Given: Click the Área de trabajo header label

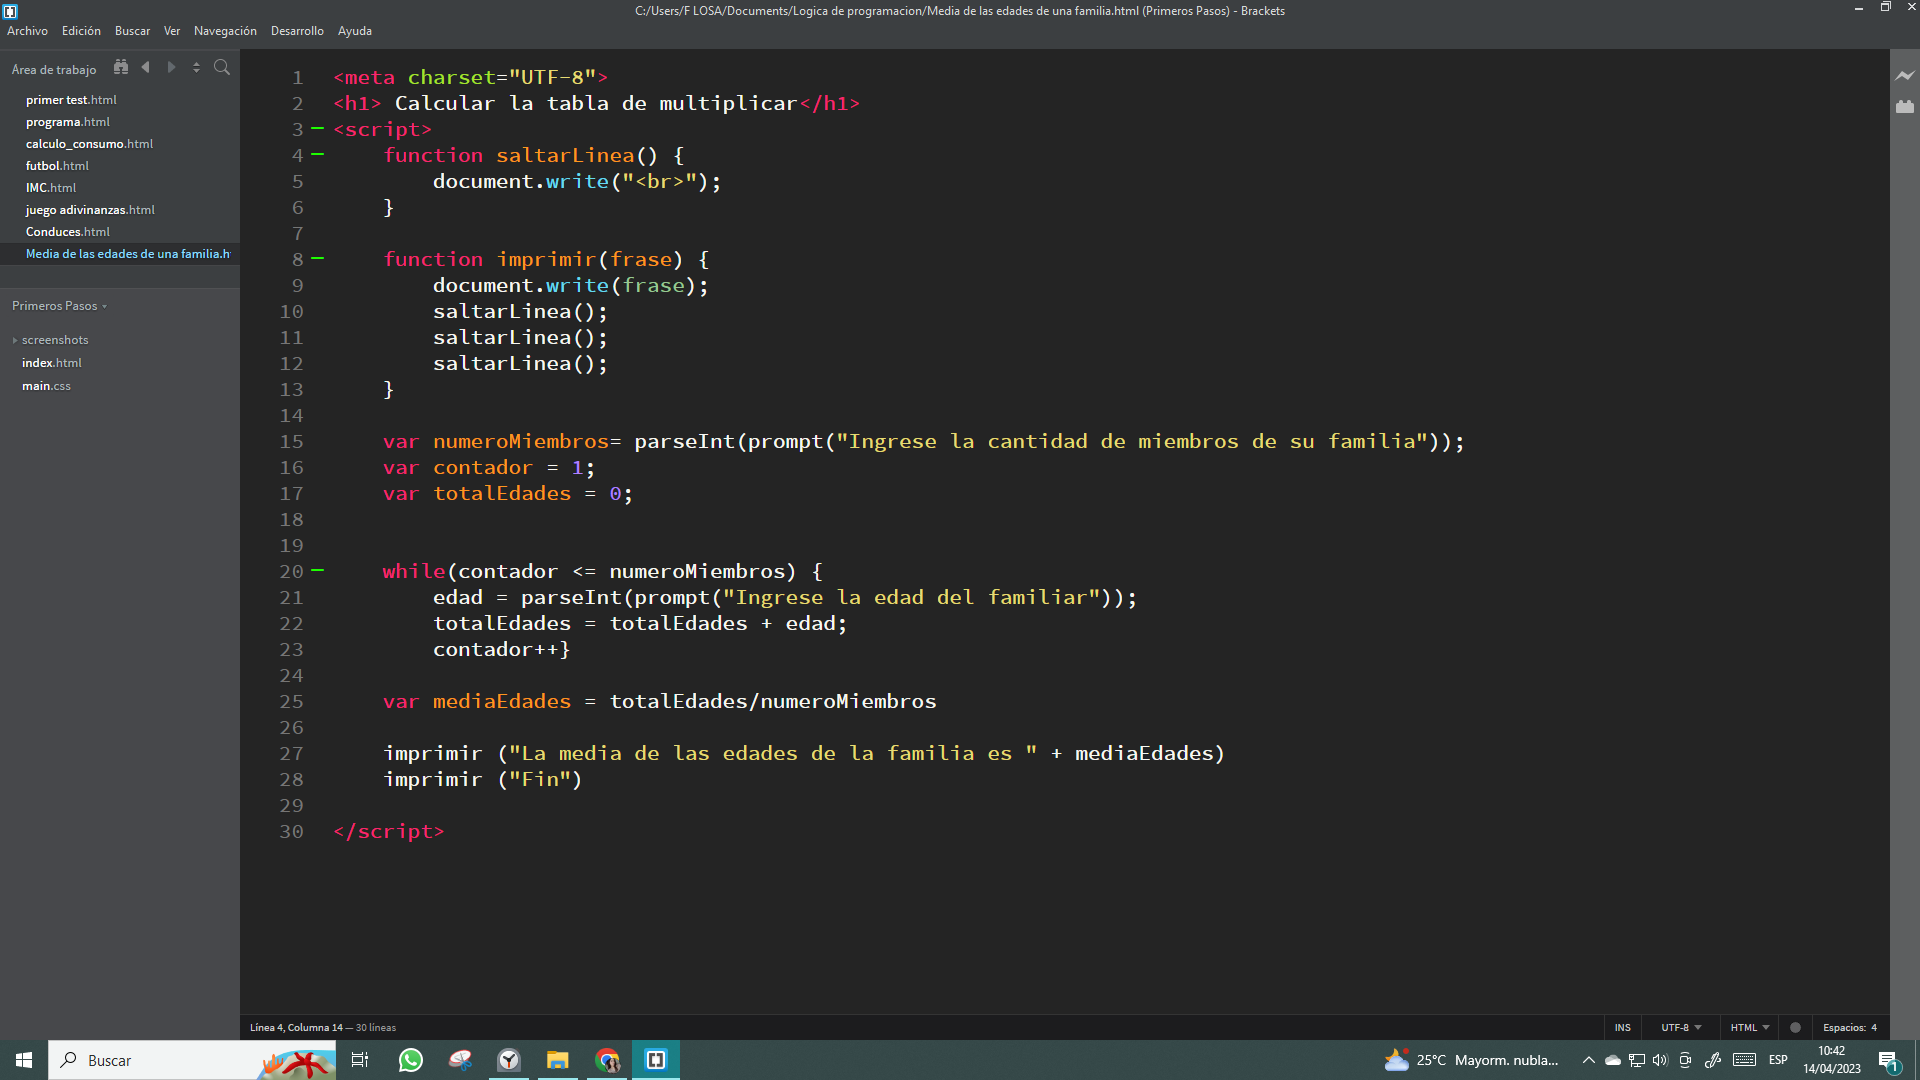Looking at the screenshot, I should [54, 69].
